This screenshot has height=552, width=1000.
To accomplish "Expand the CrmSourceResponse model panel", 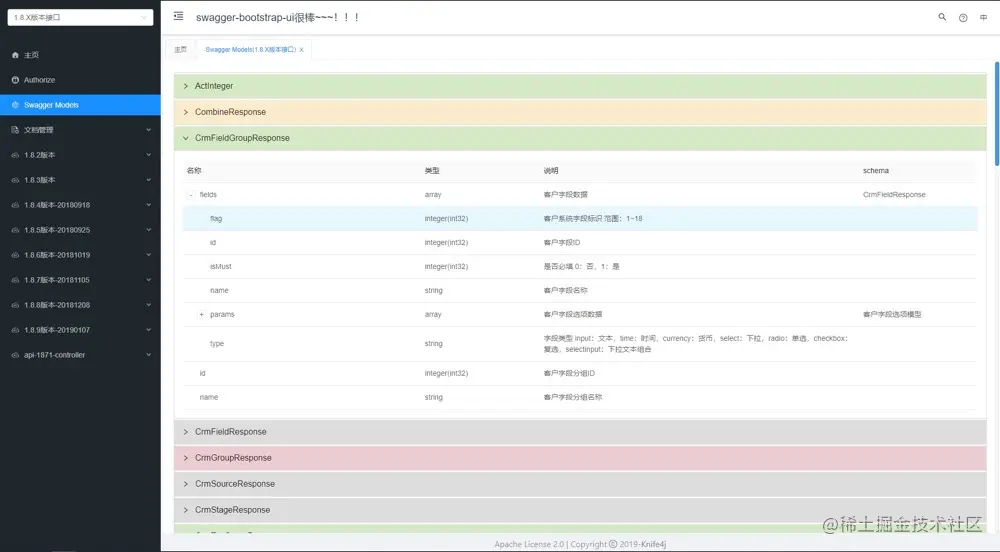I will (x=580, y=484).
